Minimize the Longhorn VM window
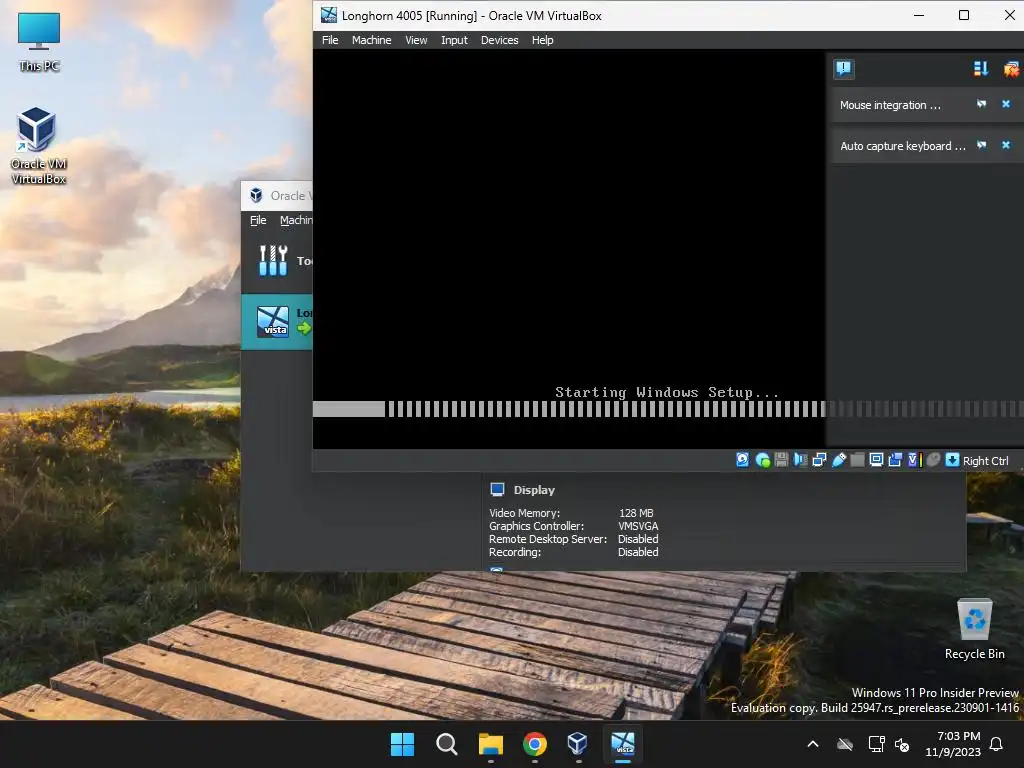 click(x=919, y=15)
